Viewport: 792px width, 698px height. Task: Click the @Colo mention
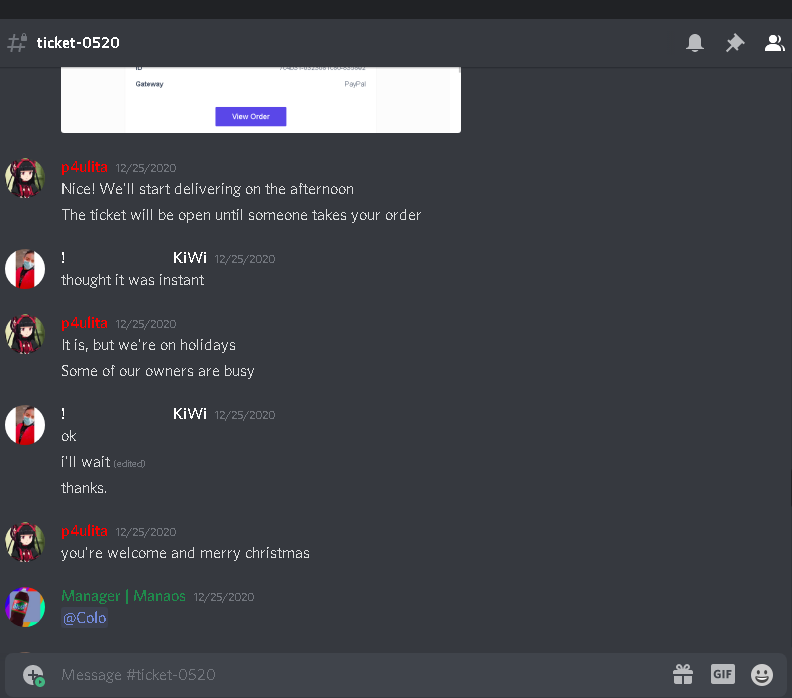pos(84,618)
